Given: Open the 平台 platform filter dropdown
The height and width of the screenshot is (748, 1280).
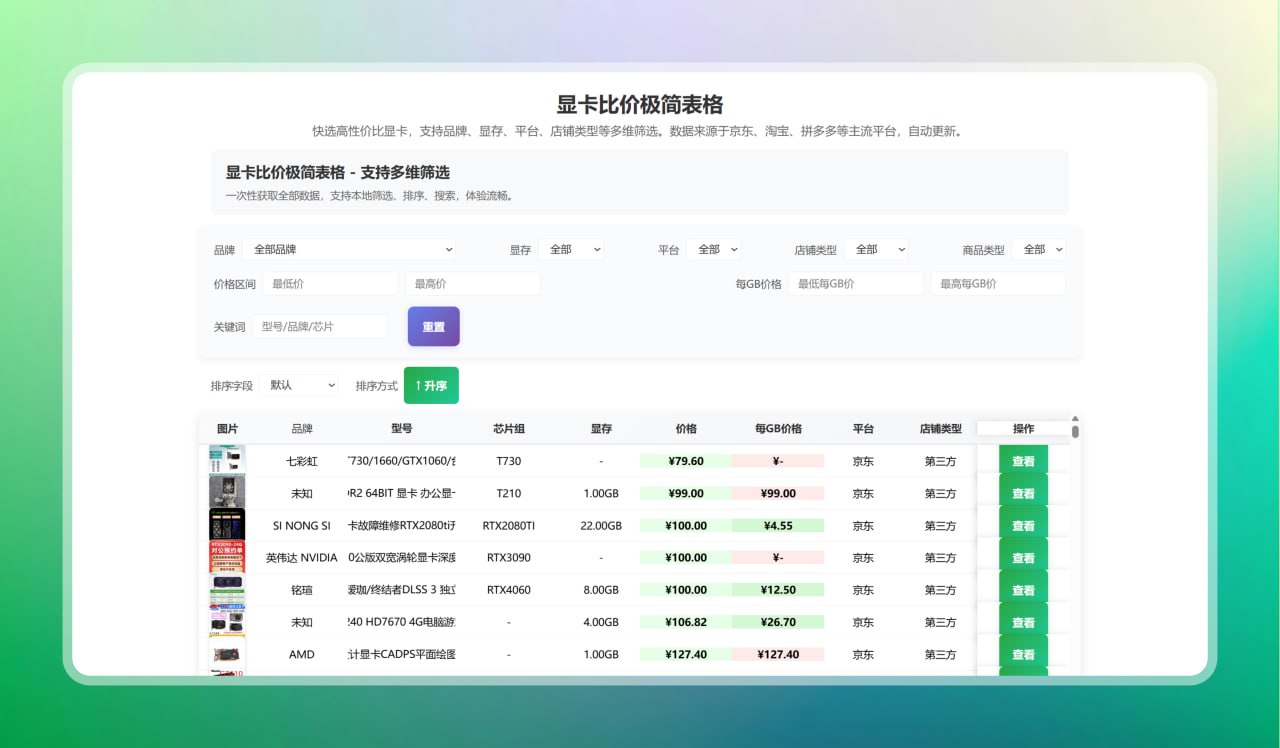Looking at the screenshot, I should (x=714, y=249).
